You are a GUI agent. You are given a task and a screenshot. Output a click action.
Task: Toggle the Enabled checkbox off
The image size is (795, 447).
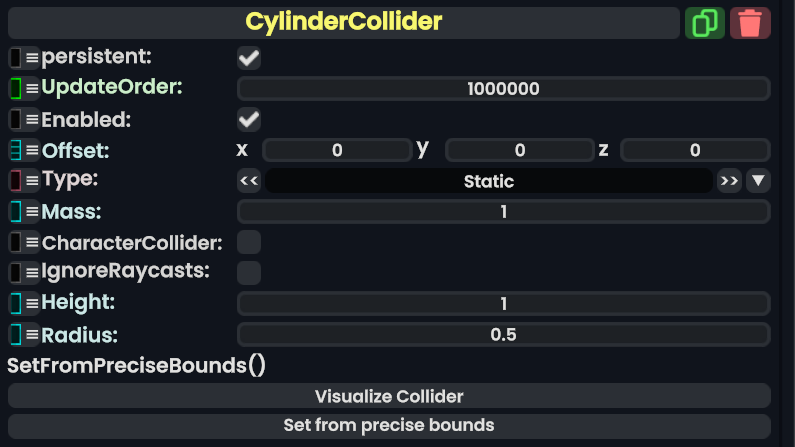coord(249,120)
